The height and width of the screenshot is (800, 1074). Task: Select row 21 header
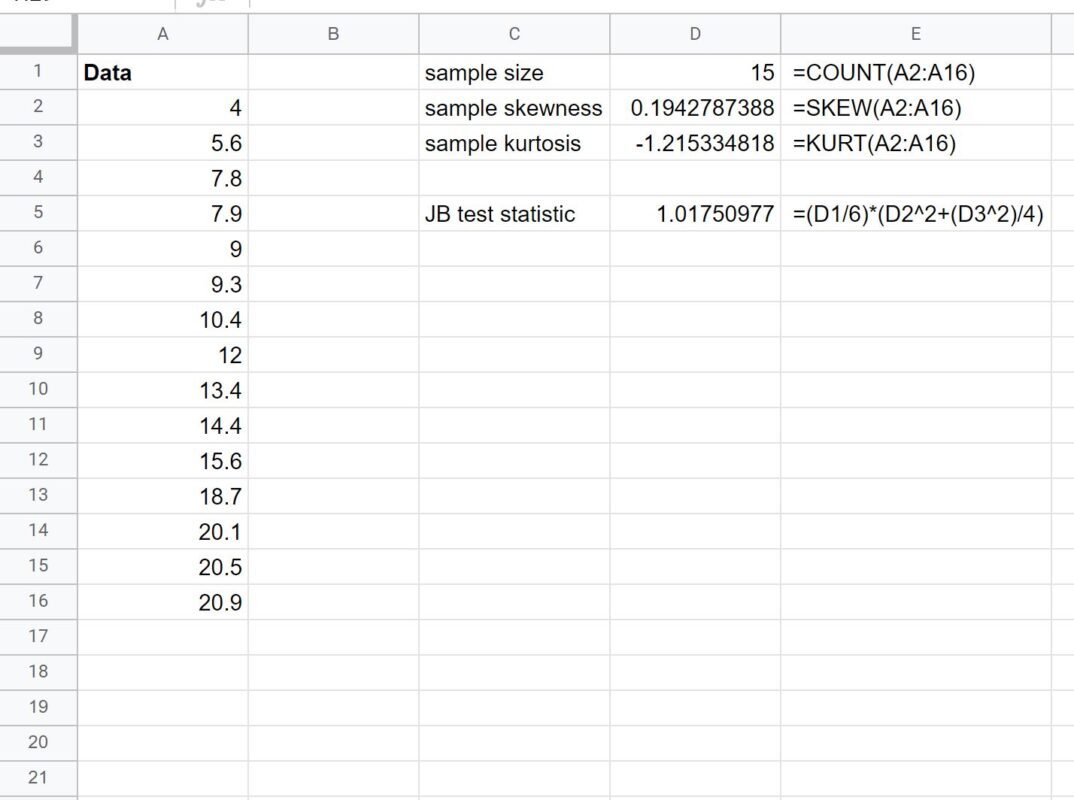point(38,777)
